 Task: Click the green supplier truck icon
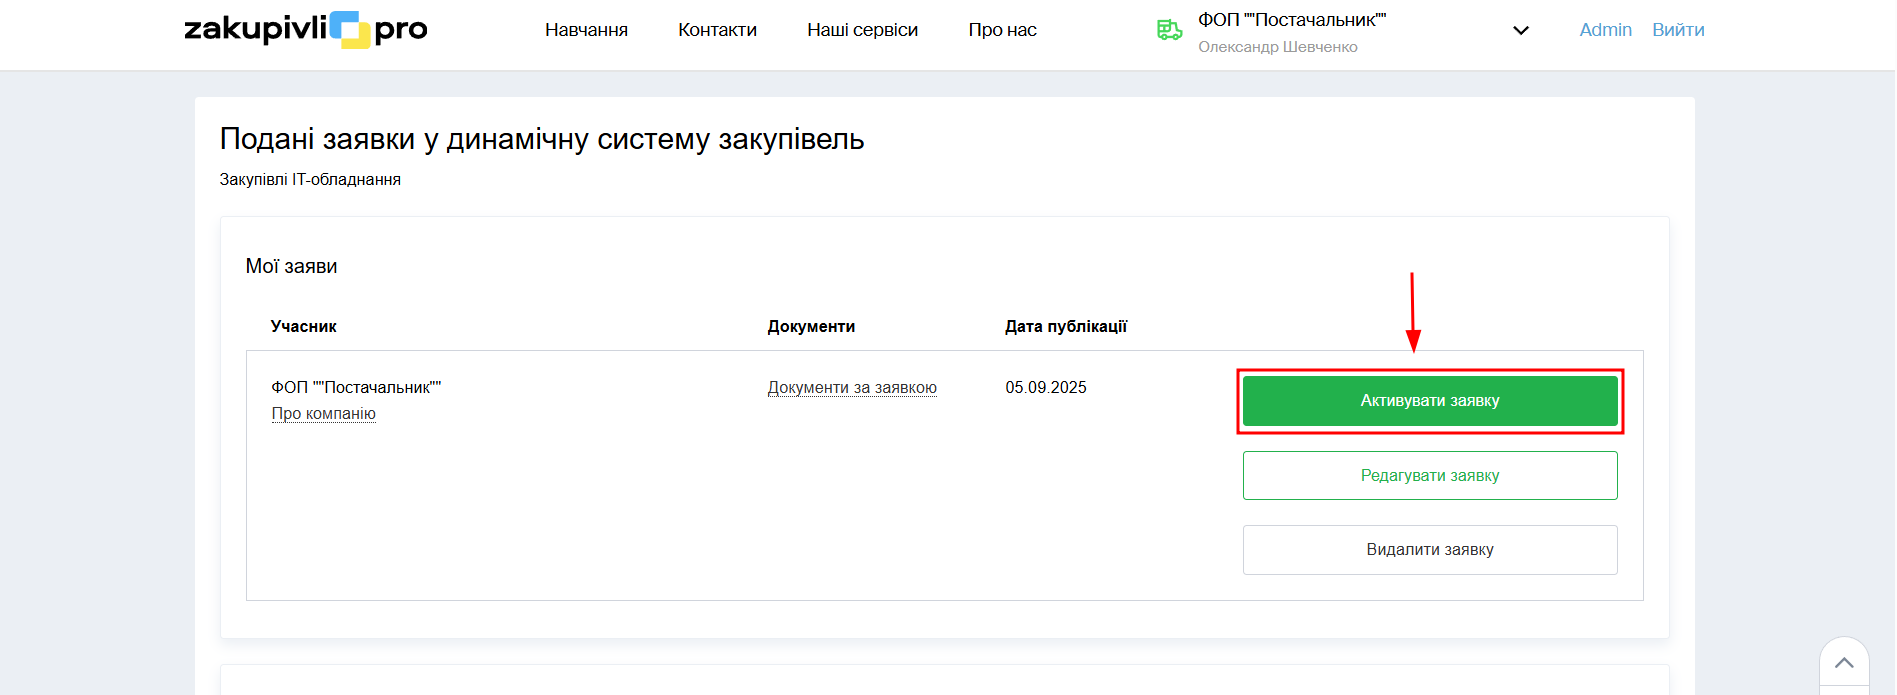tap(1169, 30)
